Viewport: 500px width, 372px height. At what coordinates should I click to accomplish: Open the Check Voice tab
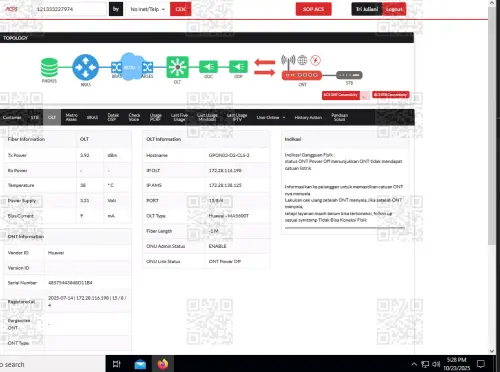coord(134,117)
